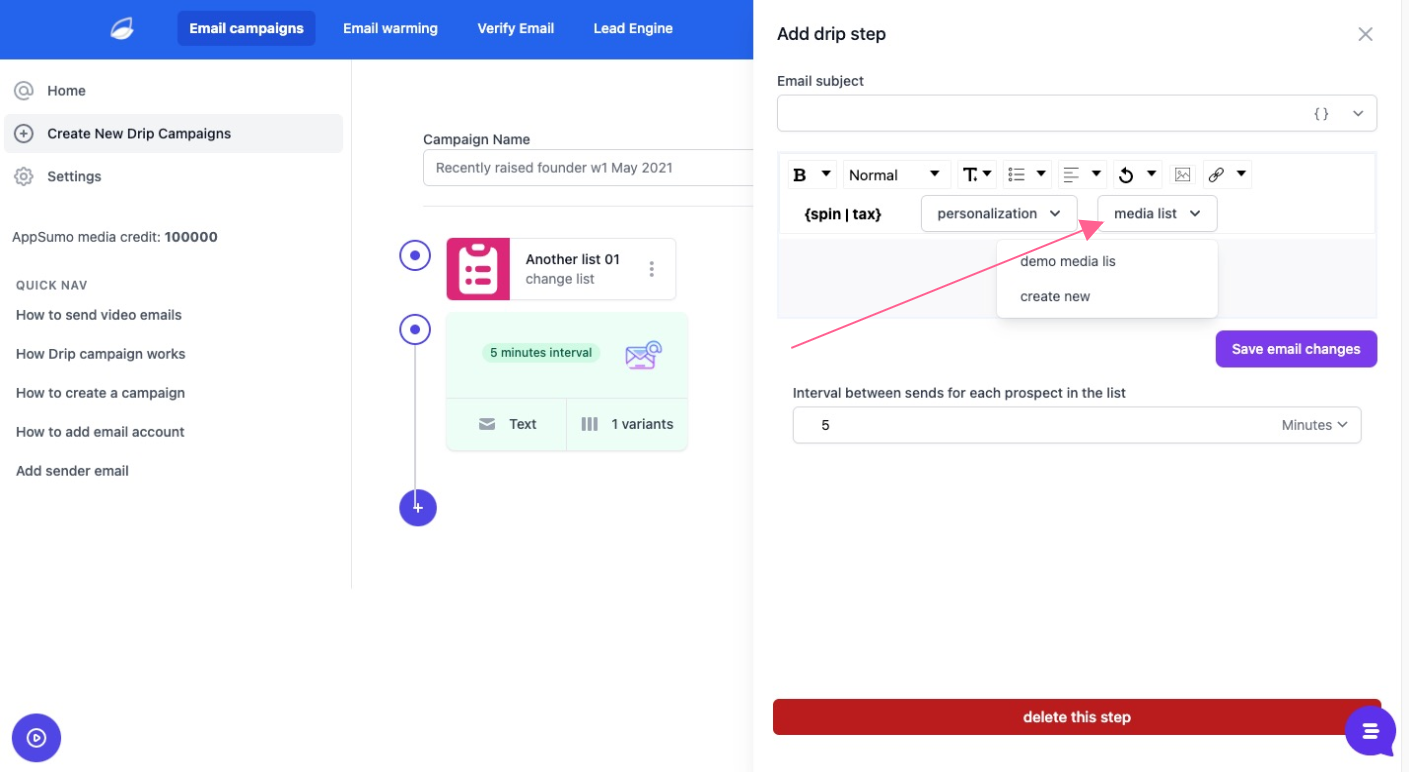Screen dimensions: 1409x772
Task: Click Save email changes button
Action: point(1295,349)
